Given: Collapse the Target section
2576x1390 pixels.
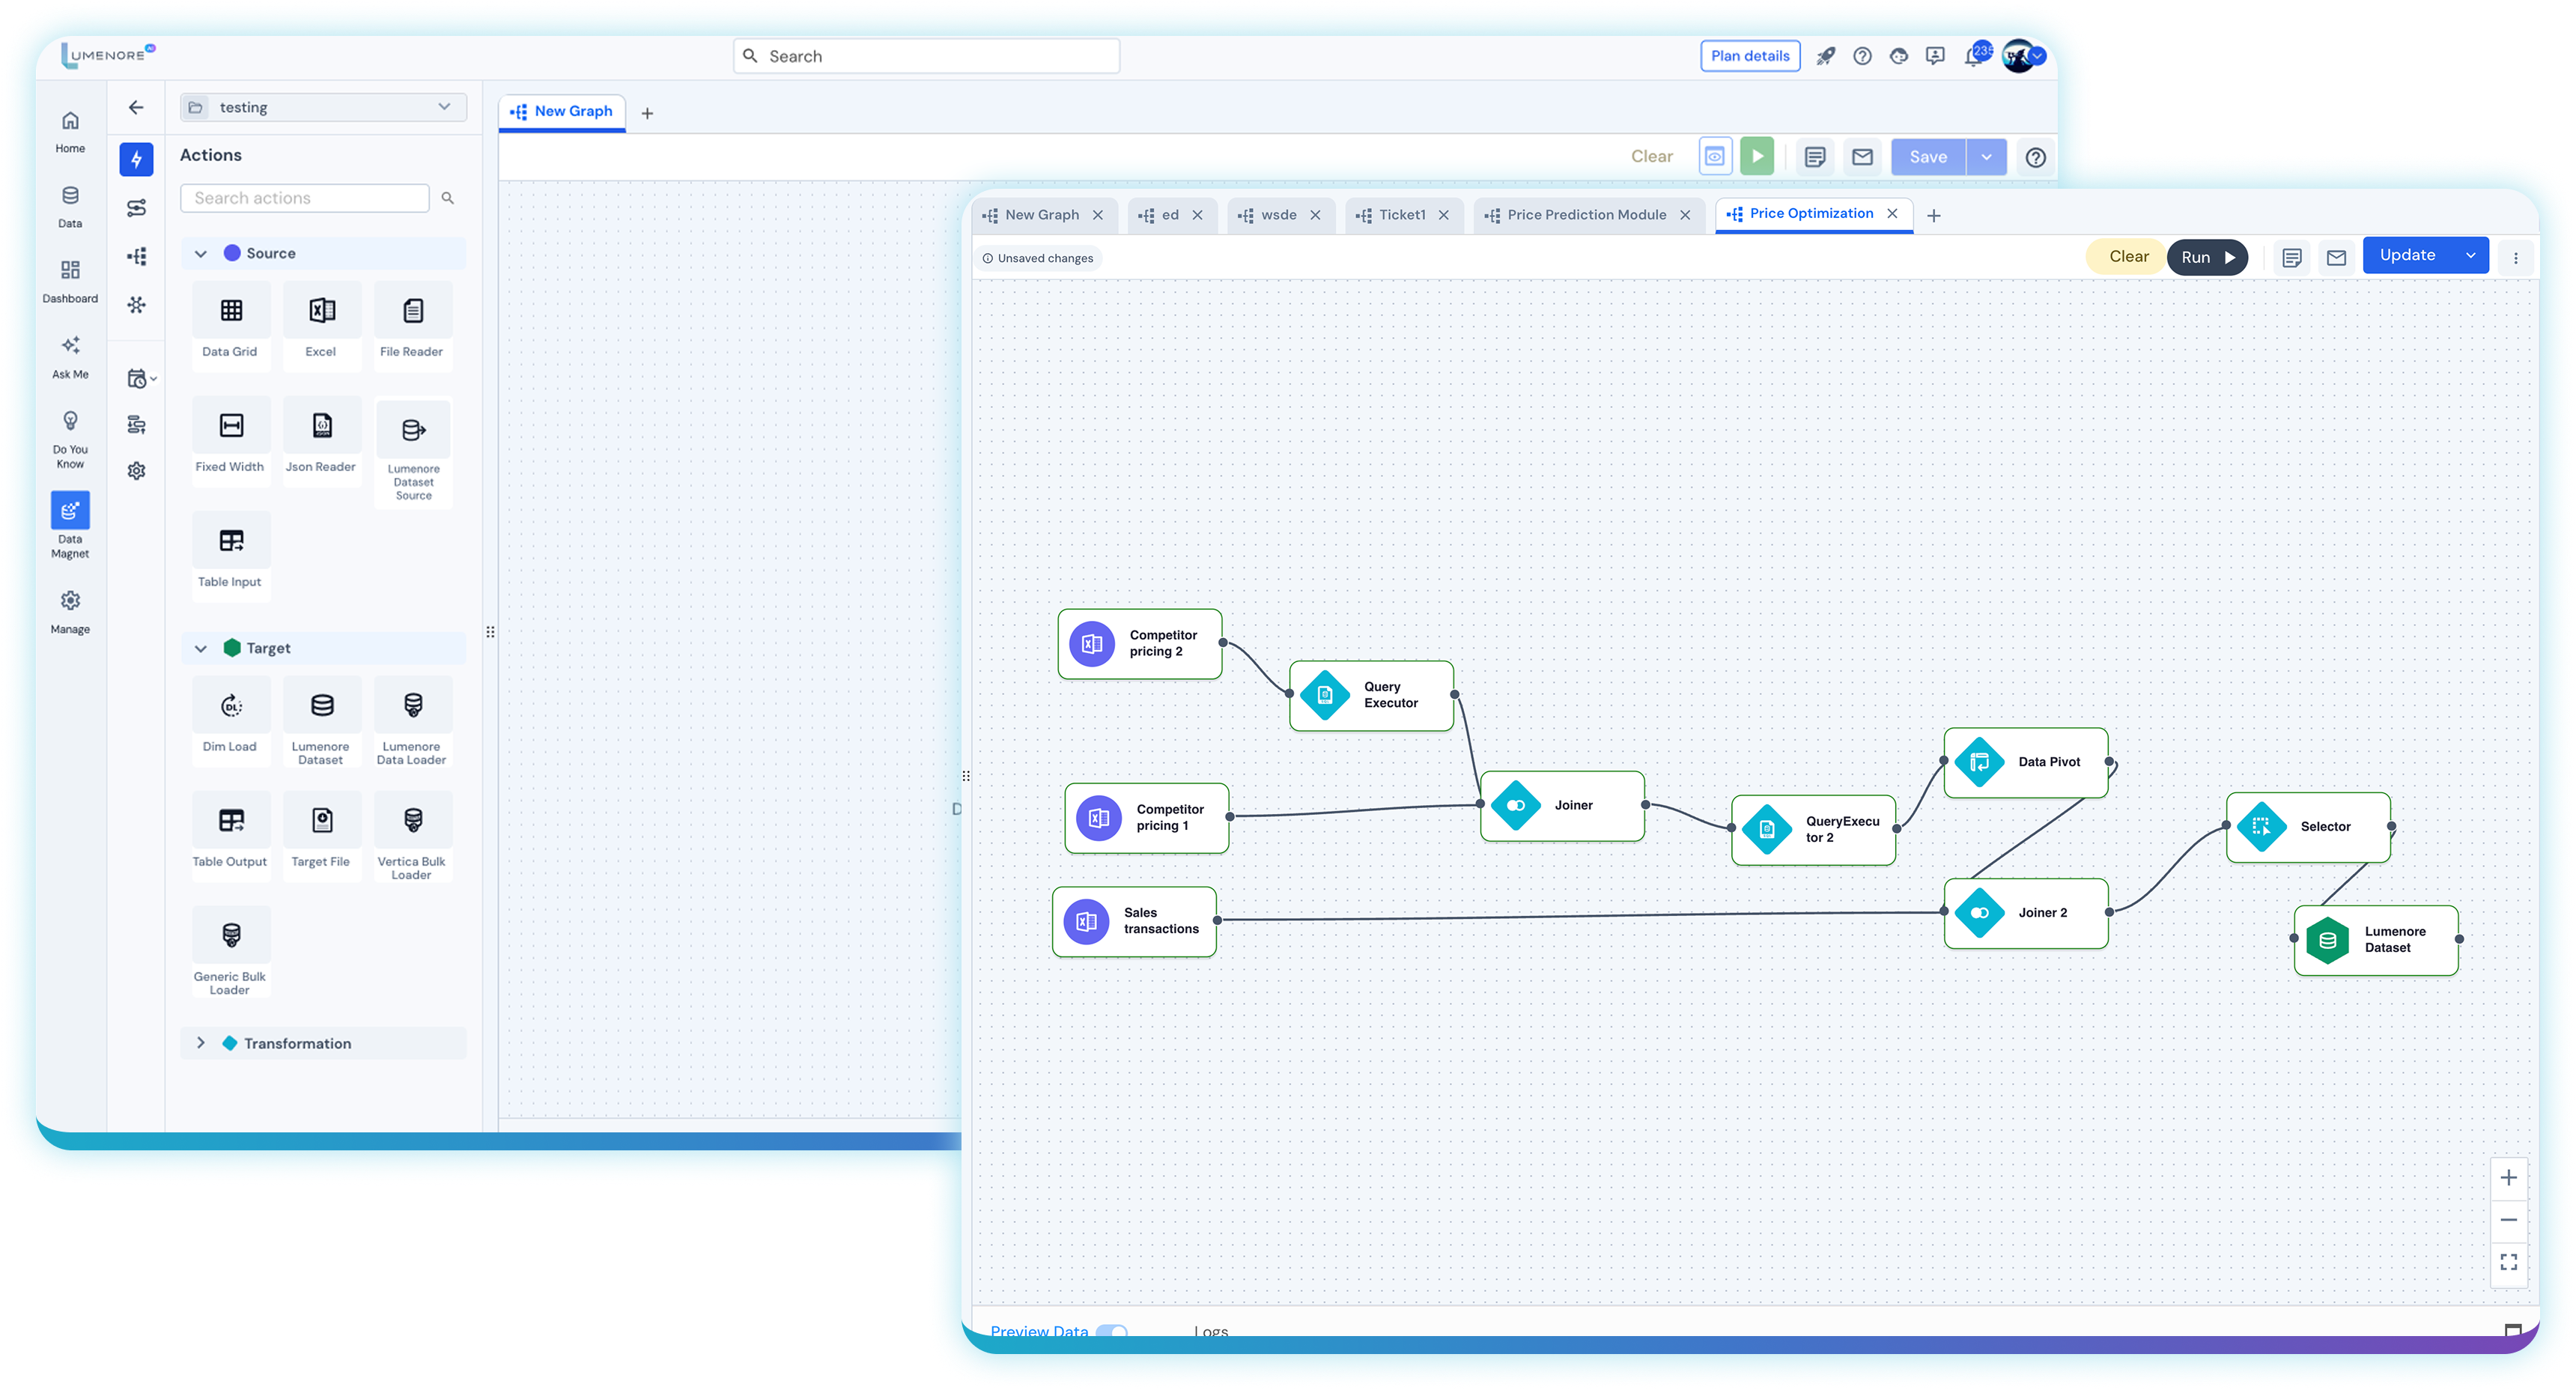Looking at the screenshot, I should pyautogui.click(x=201, y=649).
